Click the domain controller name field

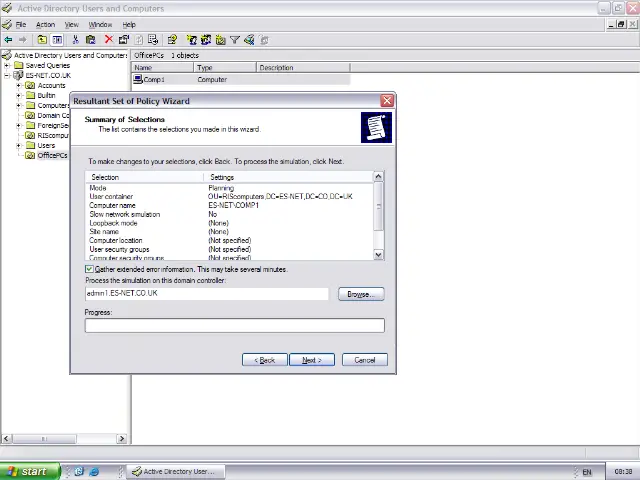206,294
